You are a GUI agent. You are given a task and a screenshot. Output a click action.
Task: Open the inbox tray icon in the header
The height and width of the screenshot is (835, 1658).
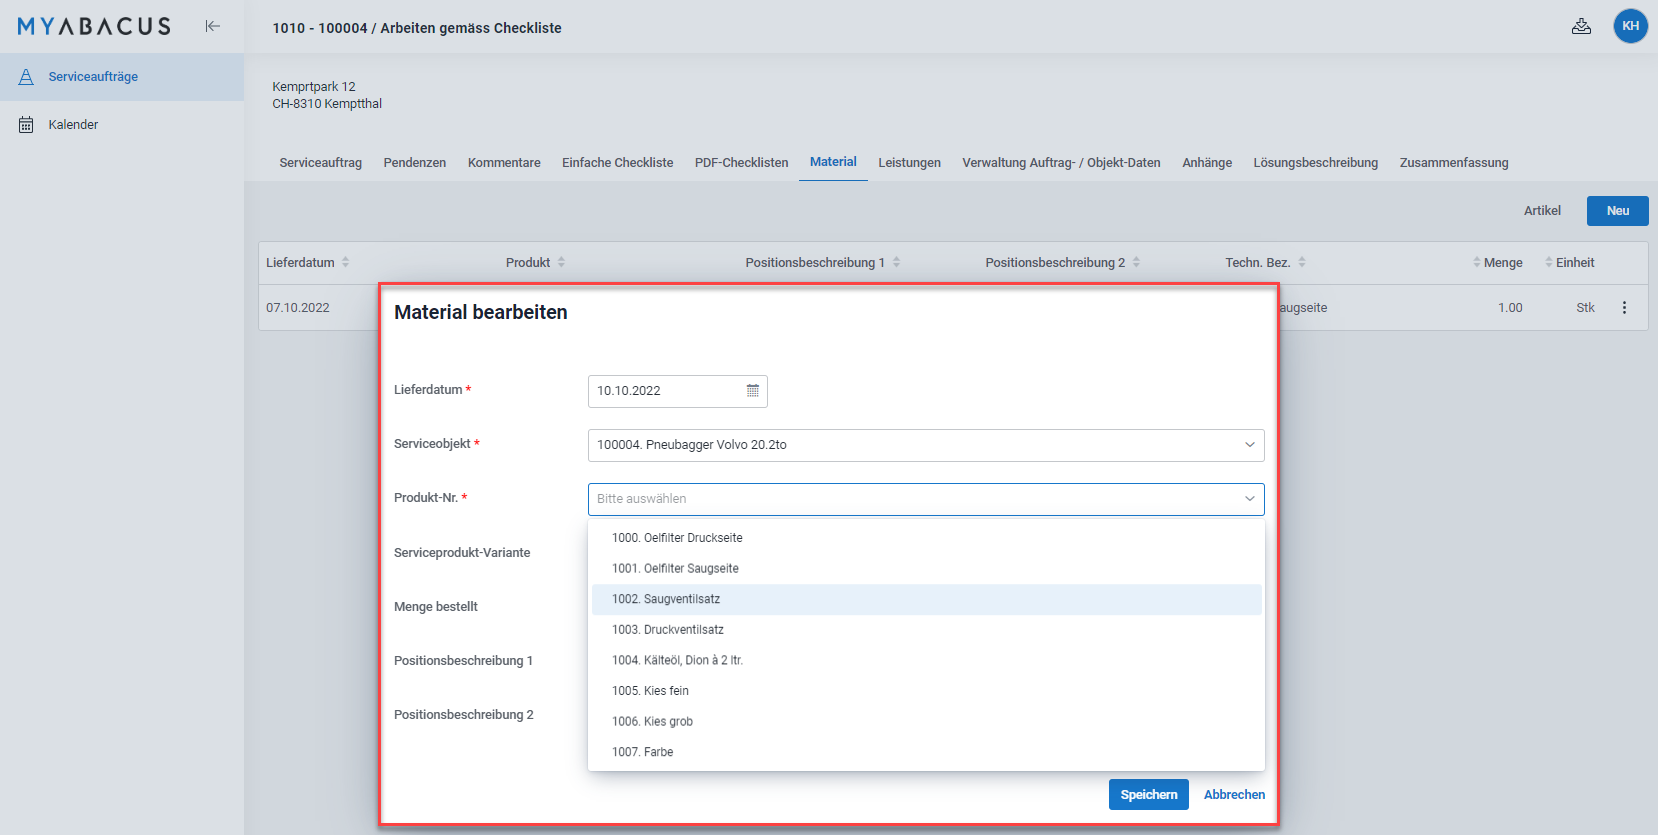pos(1581,26)
